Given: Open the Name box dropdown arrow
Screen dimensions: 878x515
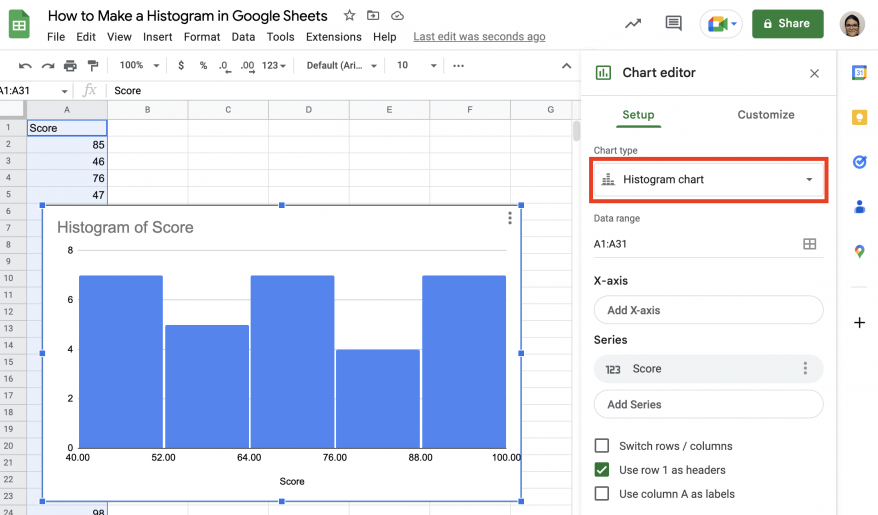Looking at the screenshot, I should click(x=64, y=91).
